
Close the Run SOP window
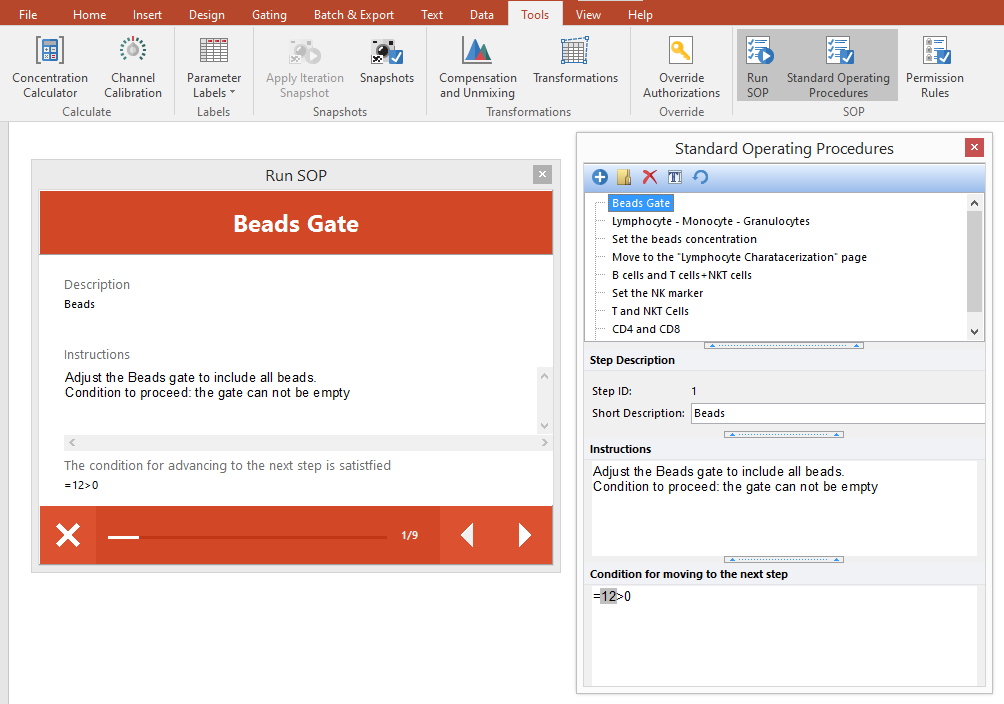pos(542,174)
